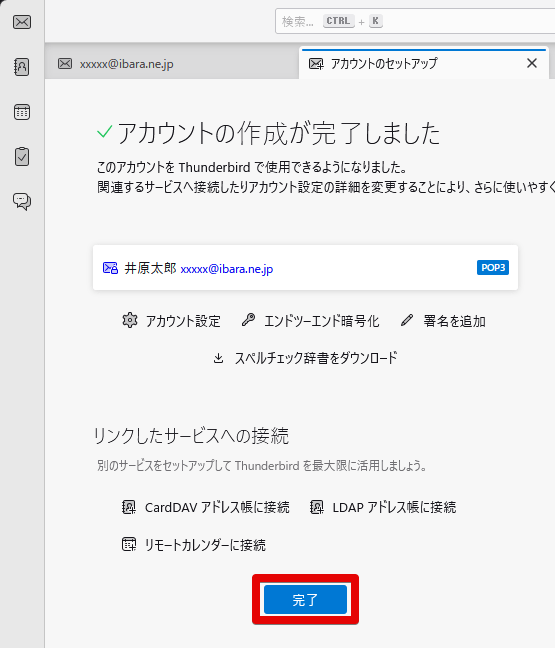The height and width of the screenshot is (648, 555).
Task: Close the アカウントのセットアップ tab
Action: 532,63
